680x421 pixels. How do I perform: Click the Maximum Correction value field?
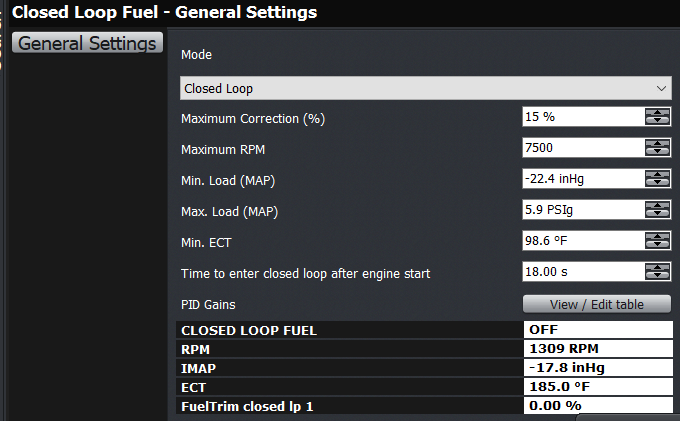(583, 117)
